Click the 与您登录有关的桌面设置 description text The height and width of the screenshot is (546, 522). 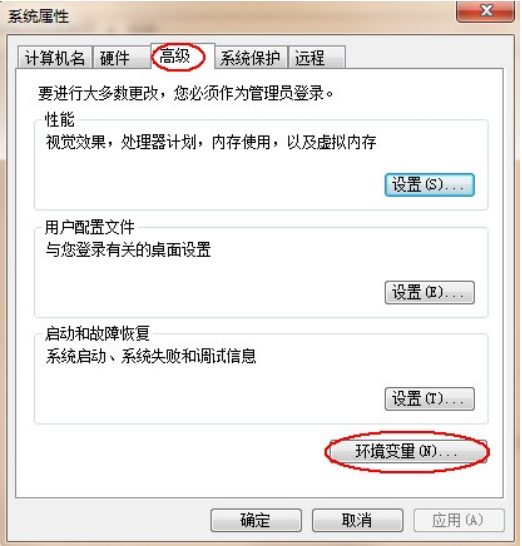coord(128,249)
